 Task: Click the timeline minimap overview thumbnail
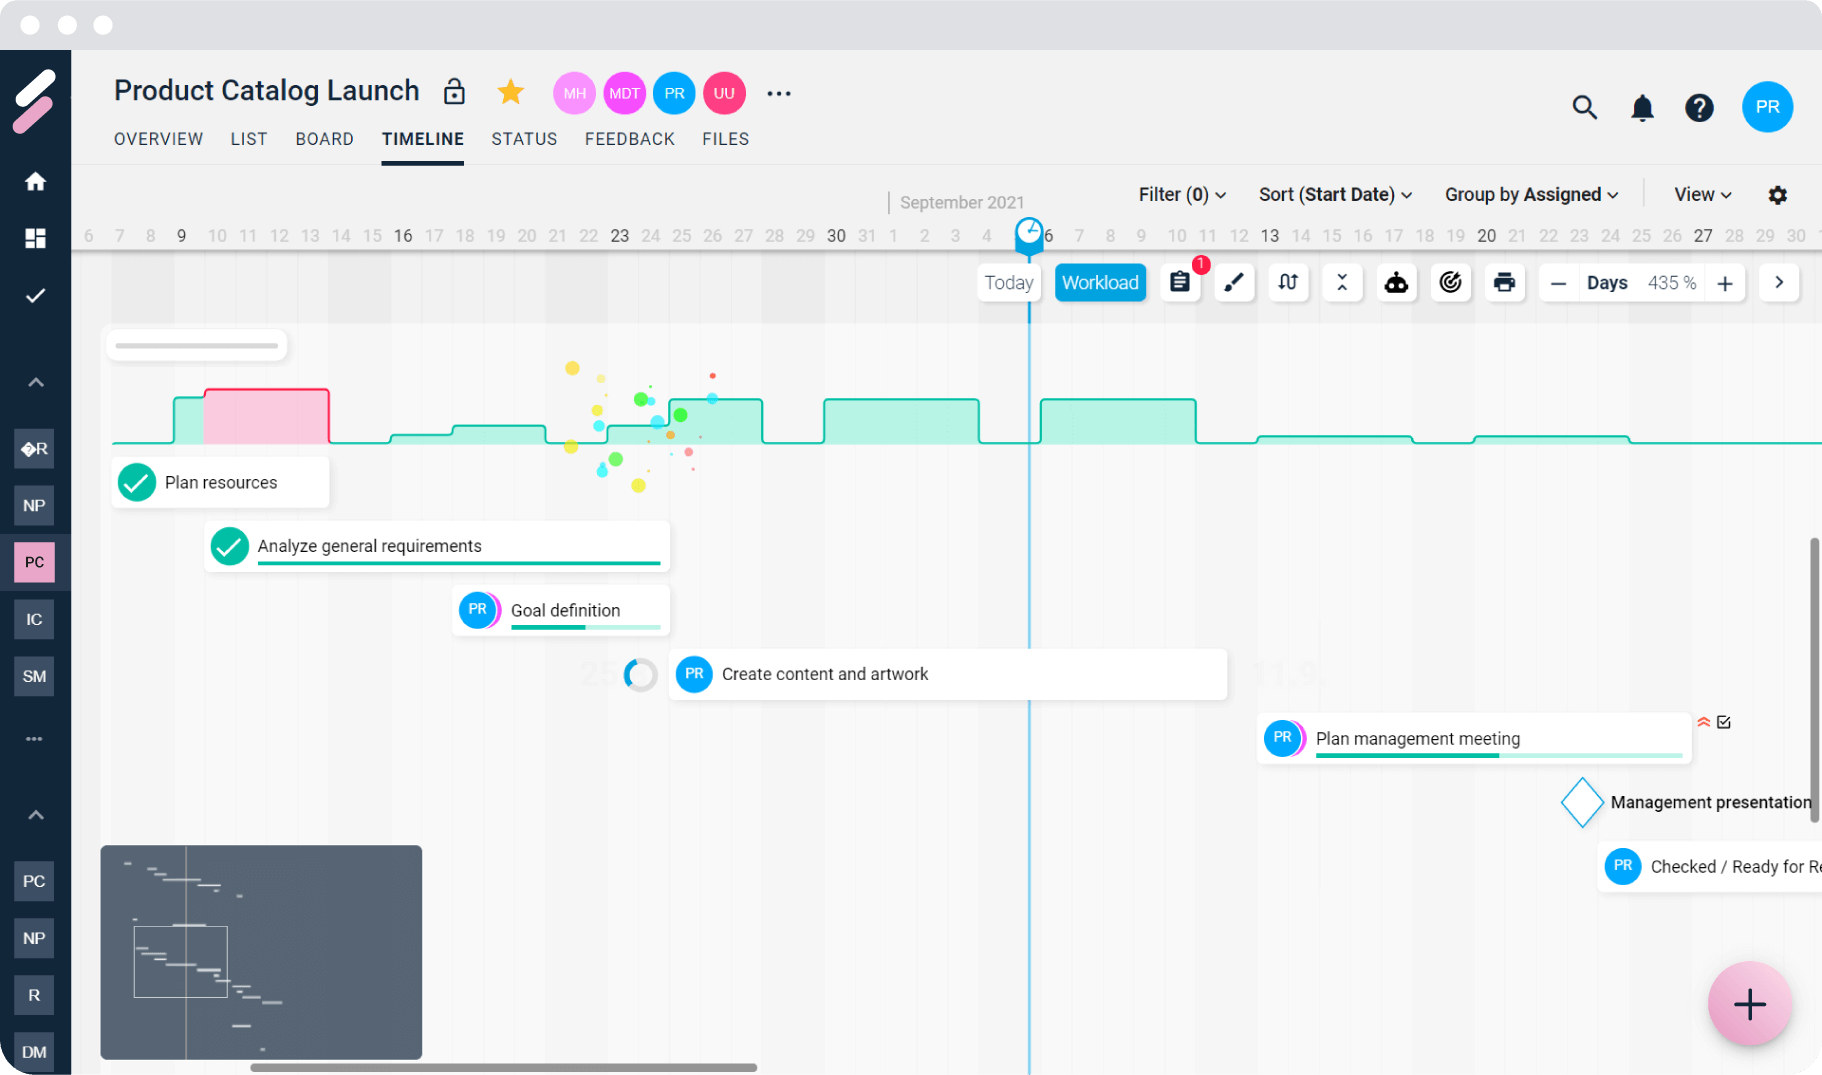pos(261,952)
